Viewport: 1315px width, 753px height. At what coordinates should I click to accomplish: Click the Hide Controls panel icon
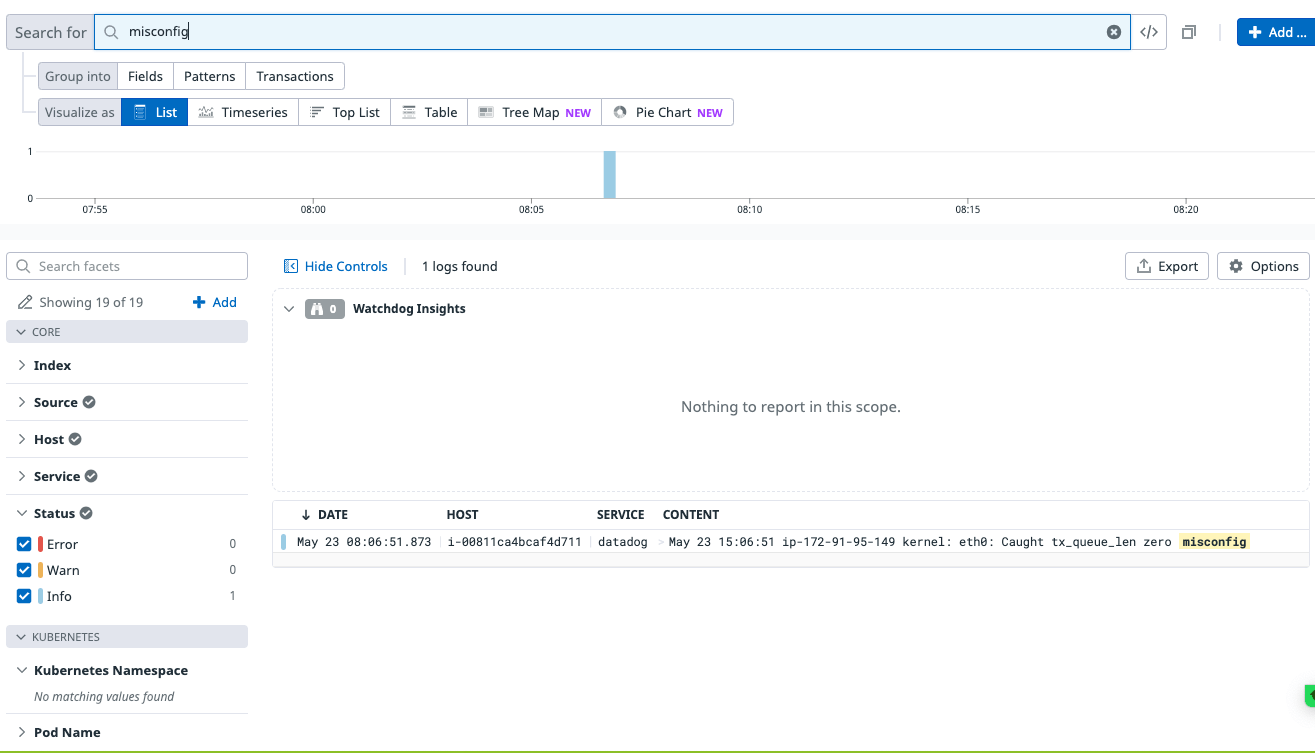[291, 266]
